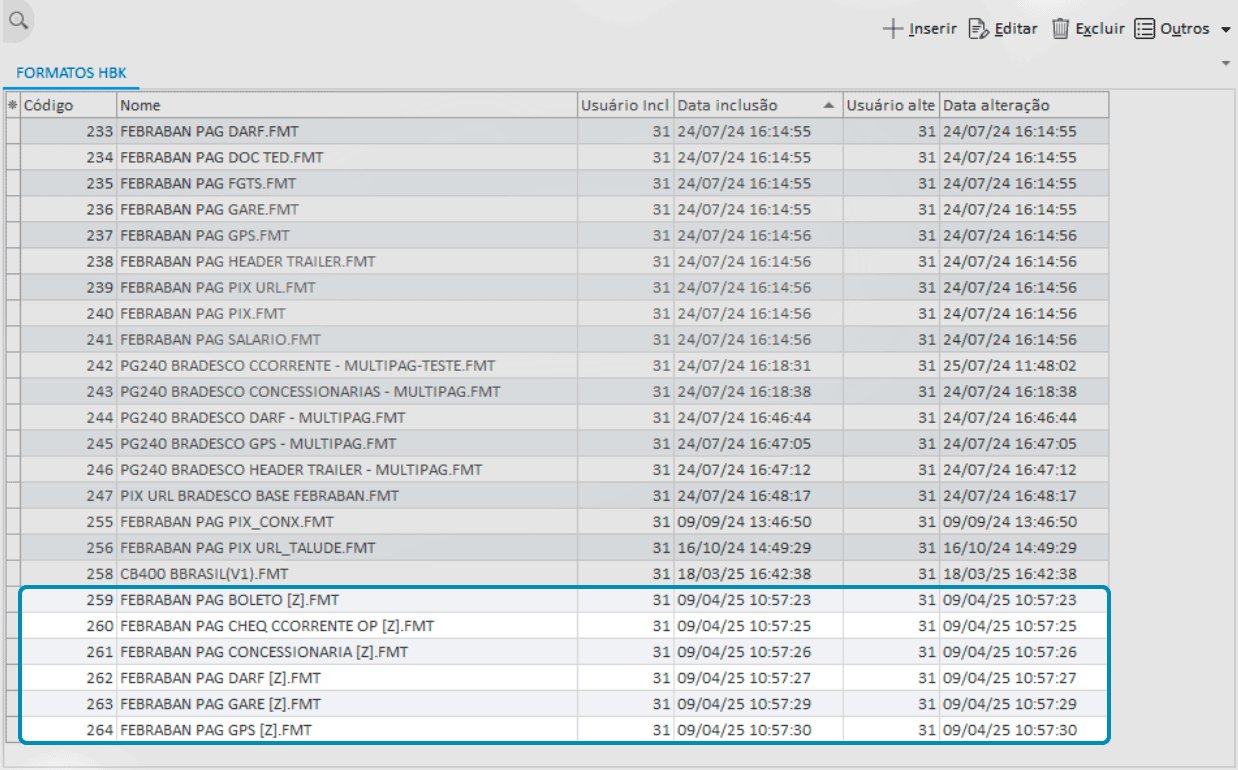This screenshot has width=1238, height=770.
Task: Select the FORMATOS HBK tab
Action: tap(71, 73)
